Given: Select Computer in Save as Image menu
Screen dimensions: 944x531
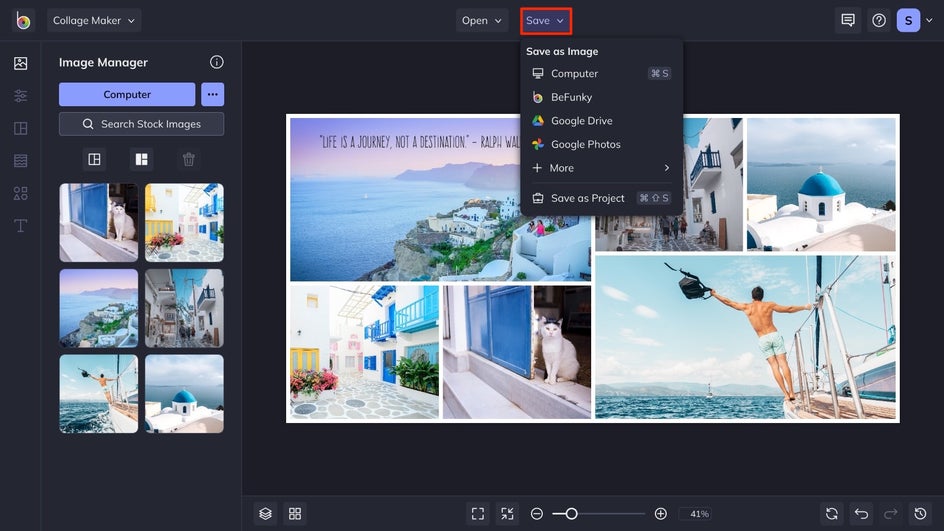Looking at the screenshot, I should coord(601,73).
